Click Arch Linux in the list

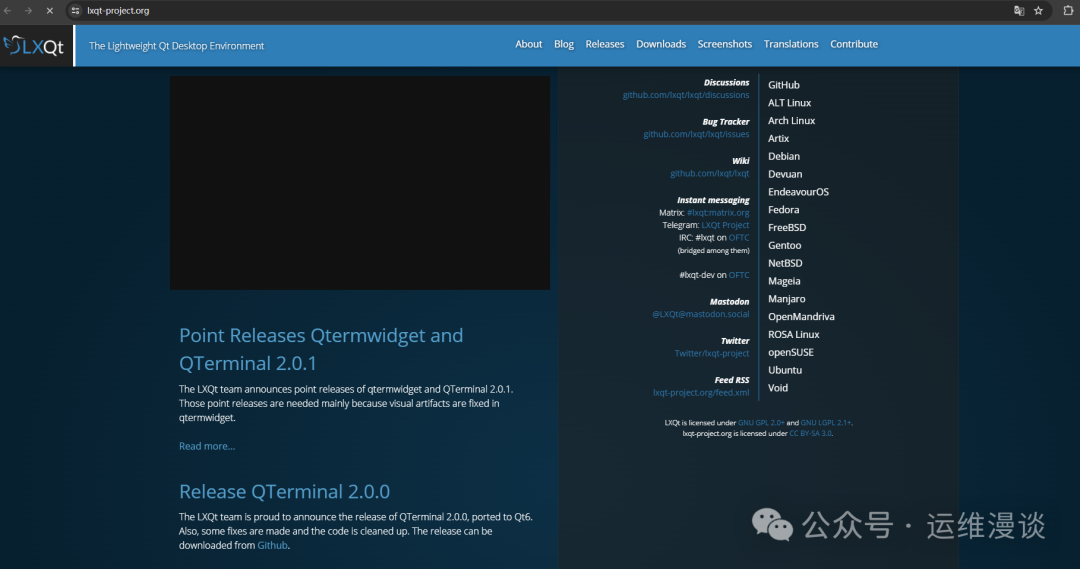point(791,121)
